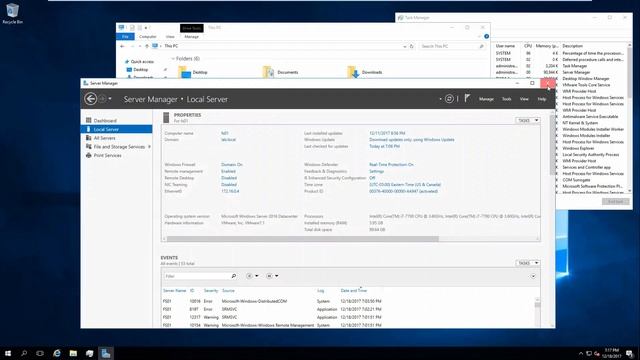
Task: Select Local Server in the sidebar
Action: tap(116, 129)
